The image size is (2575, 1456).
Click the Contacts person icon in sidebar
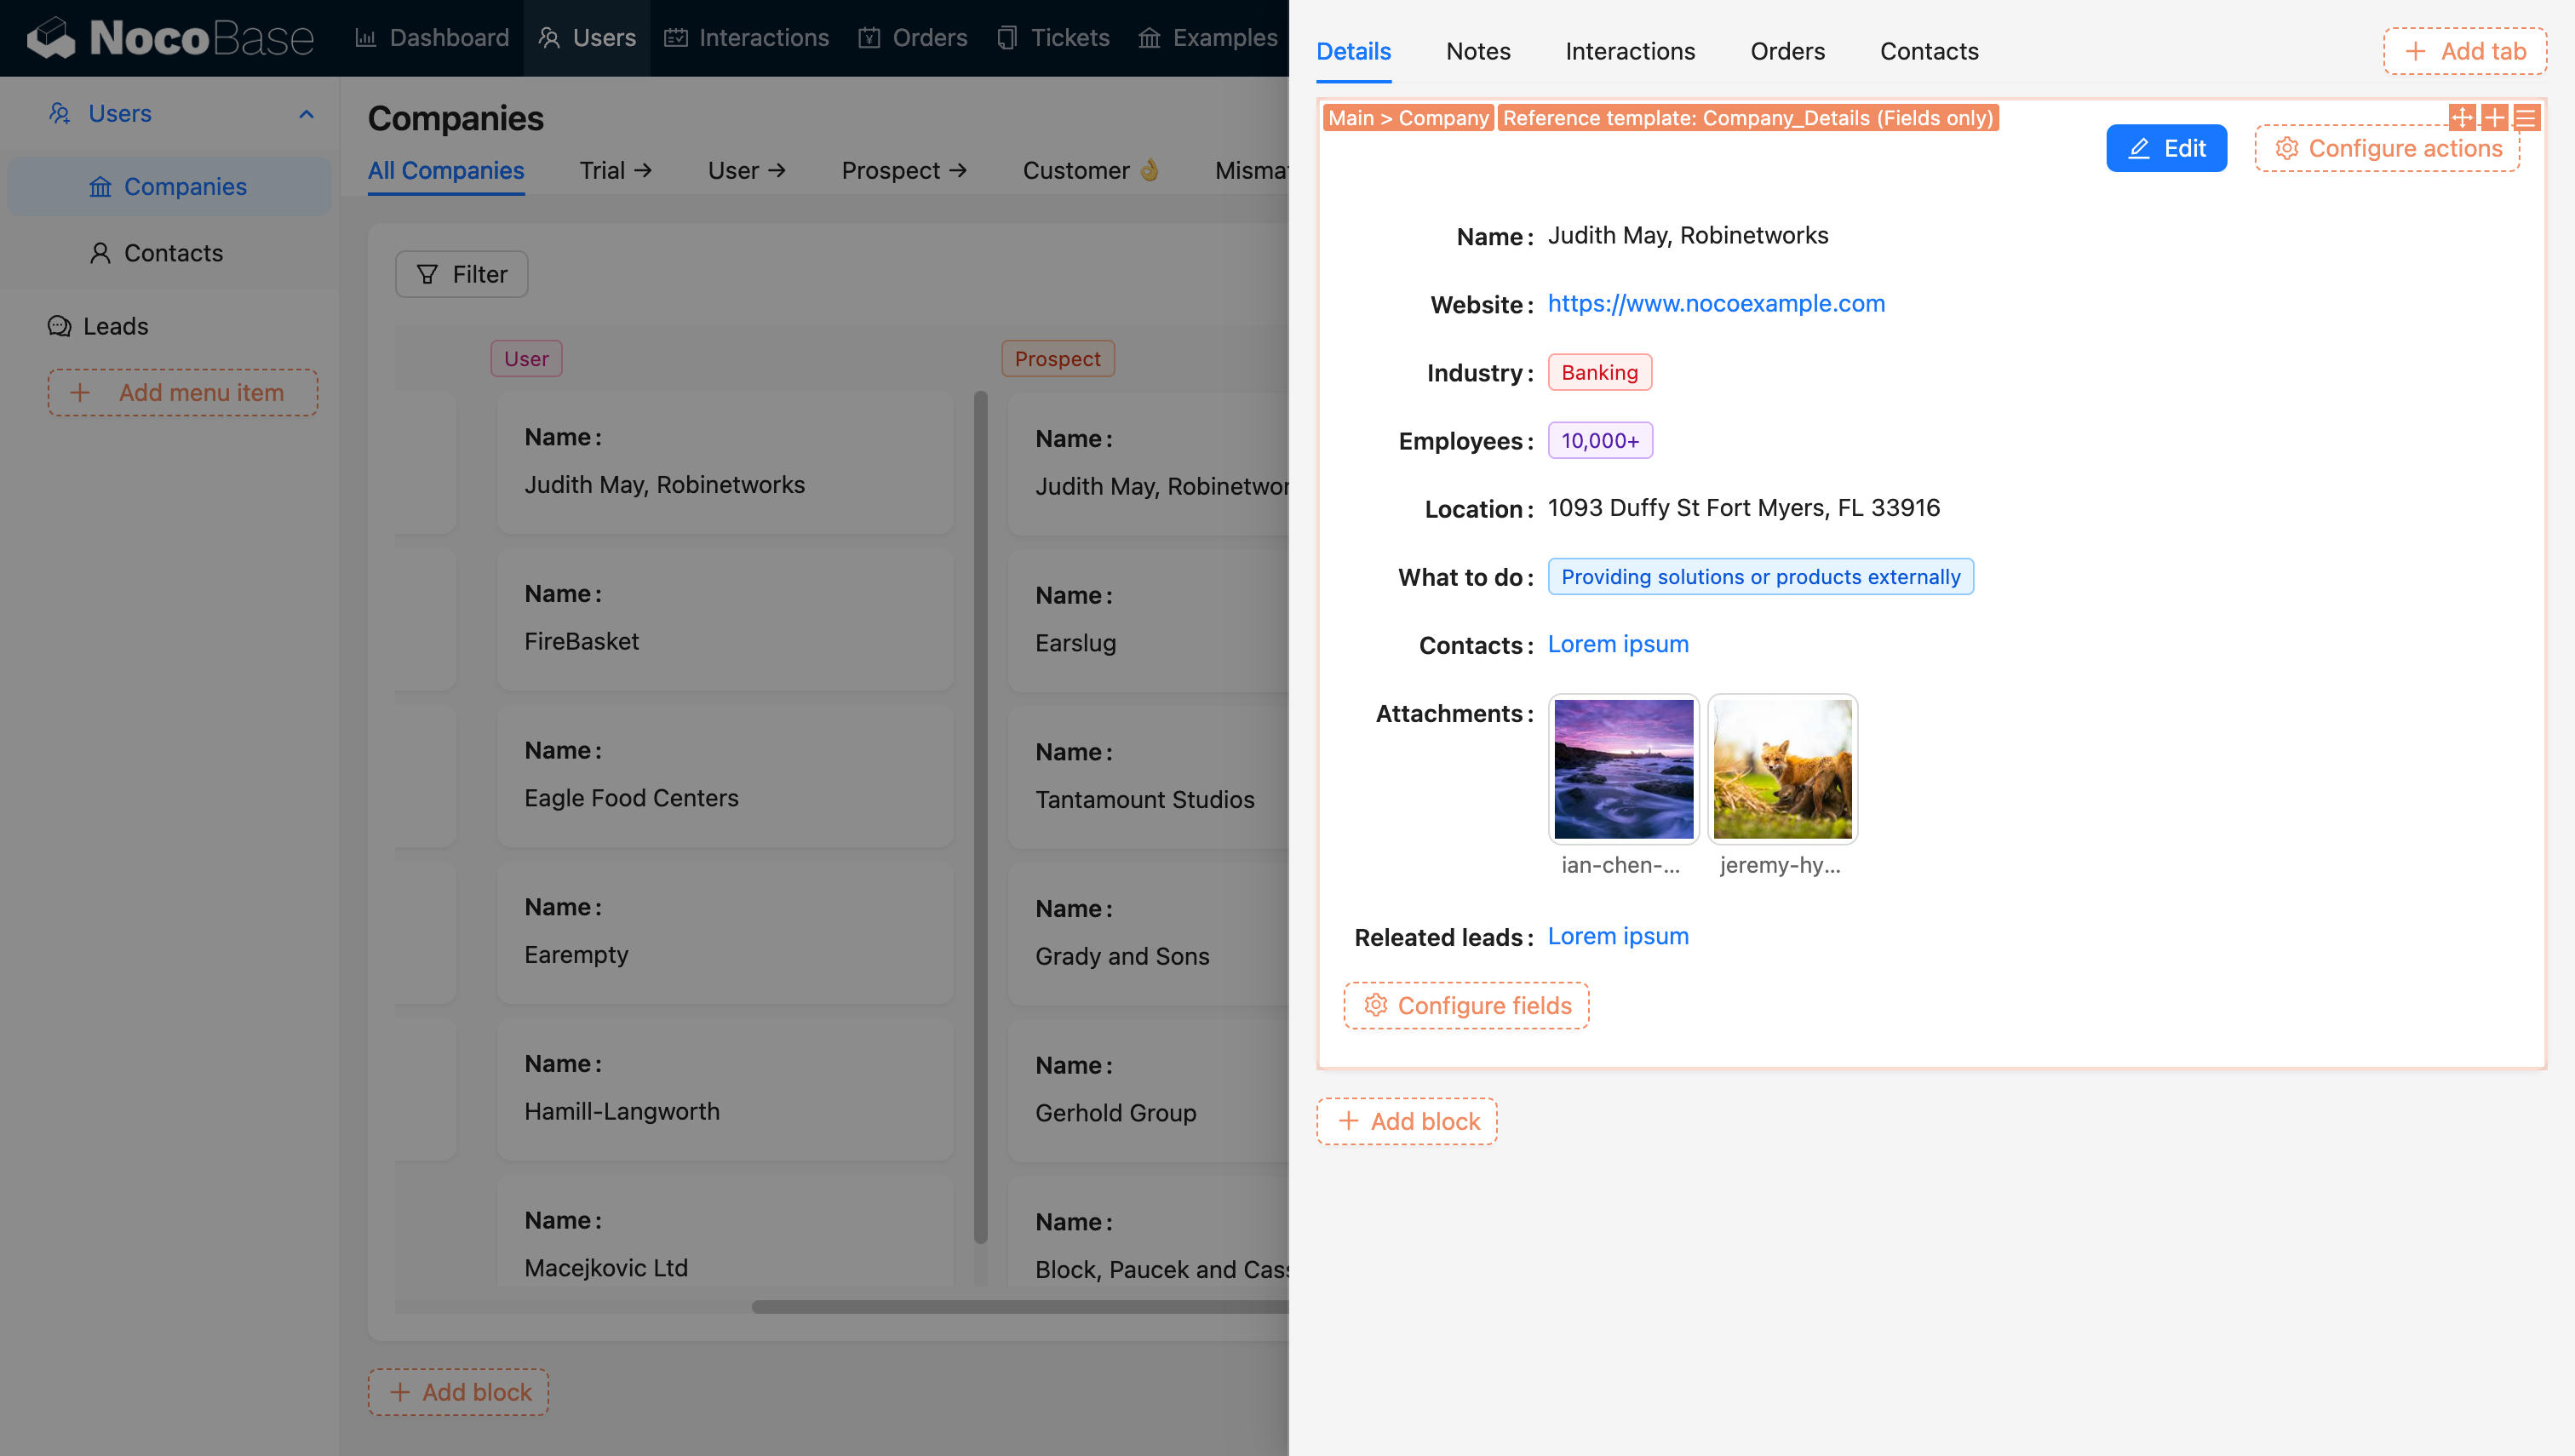coord(100,253)
